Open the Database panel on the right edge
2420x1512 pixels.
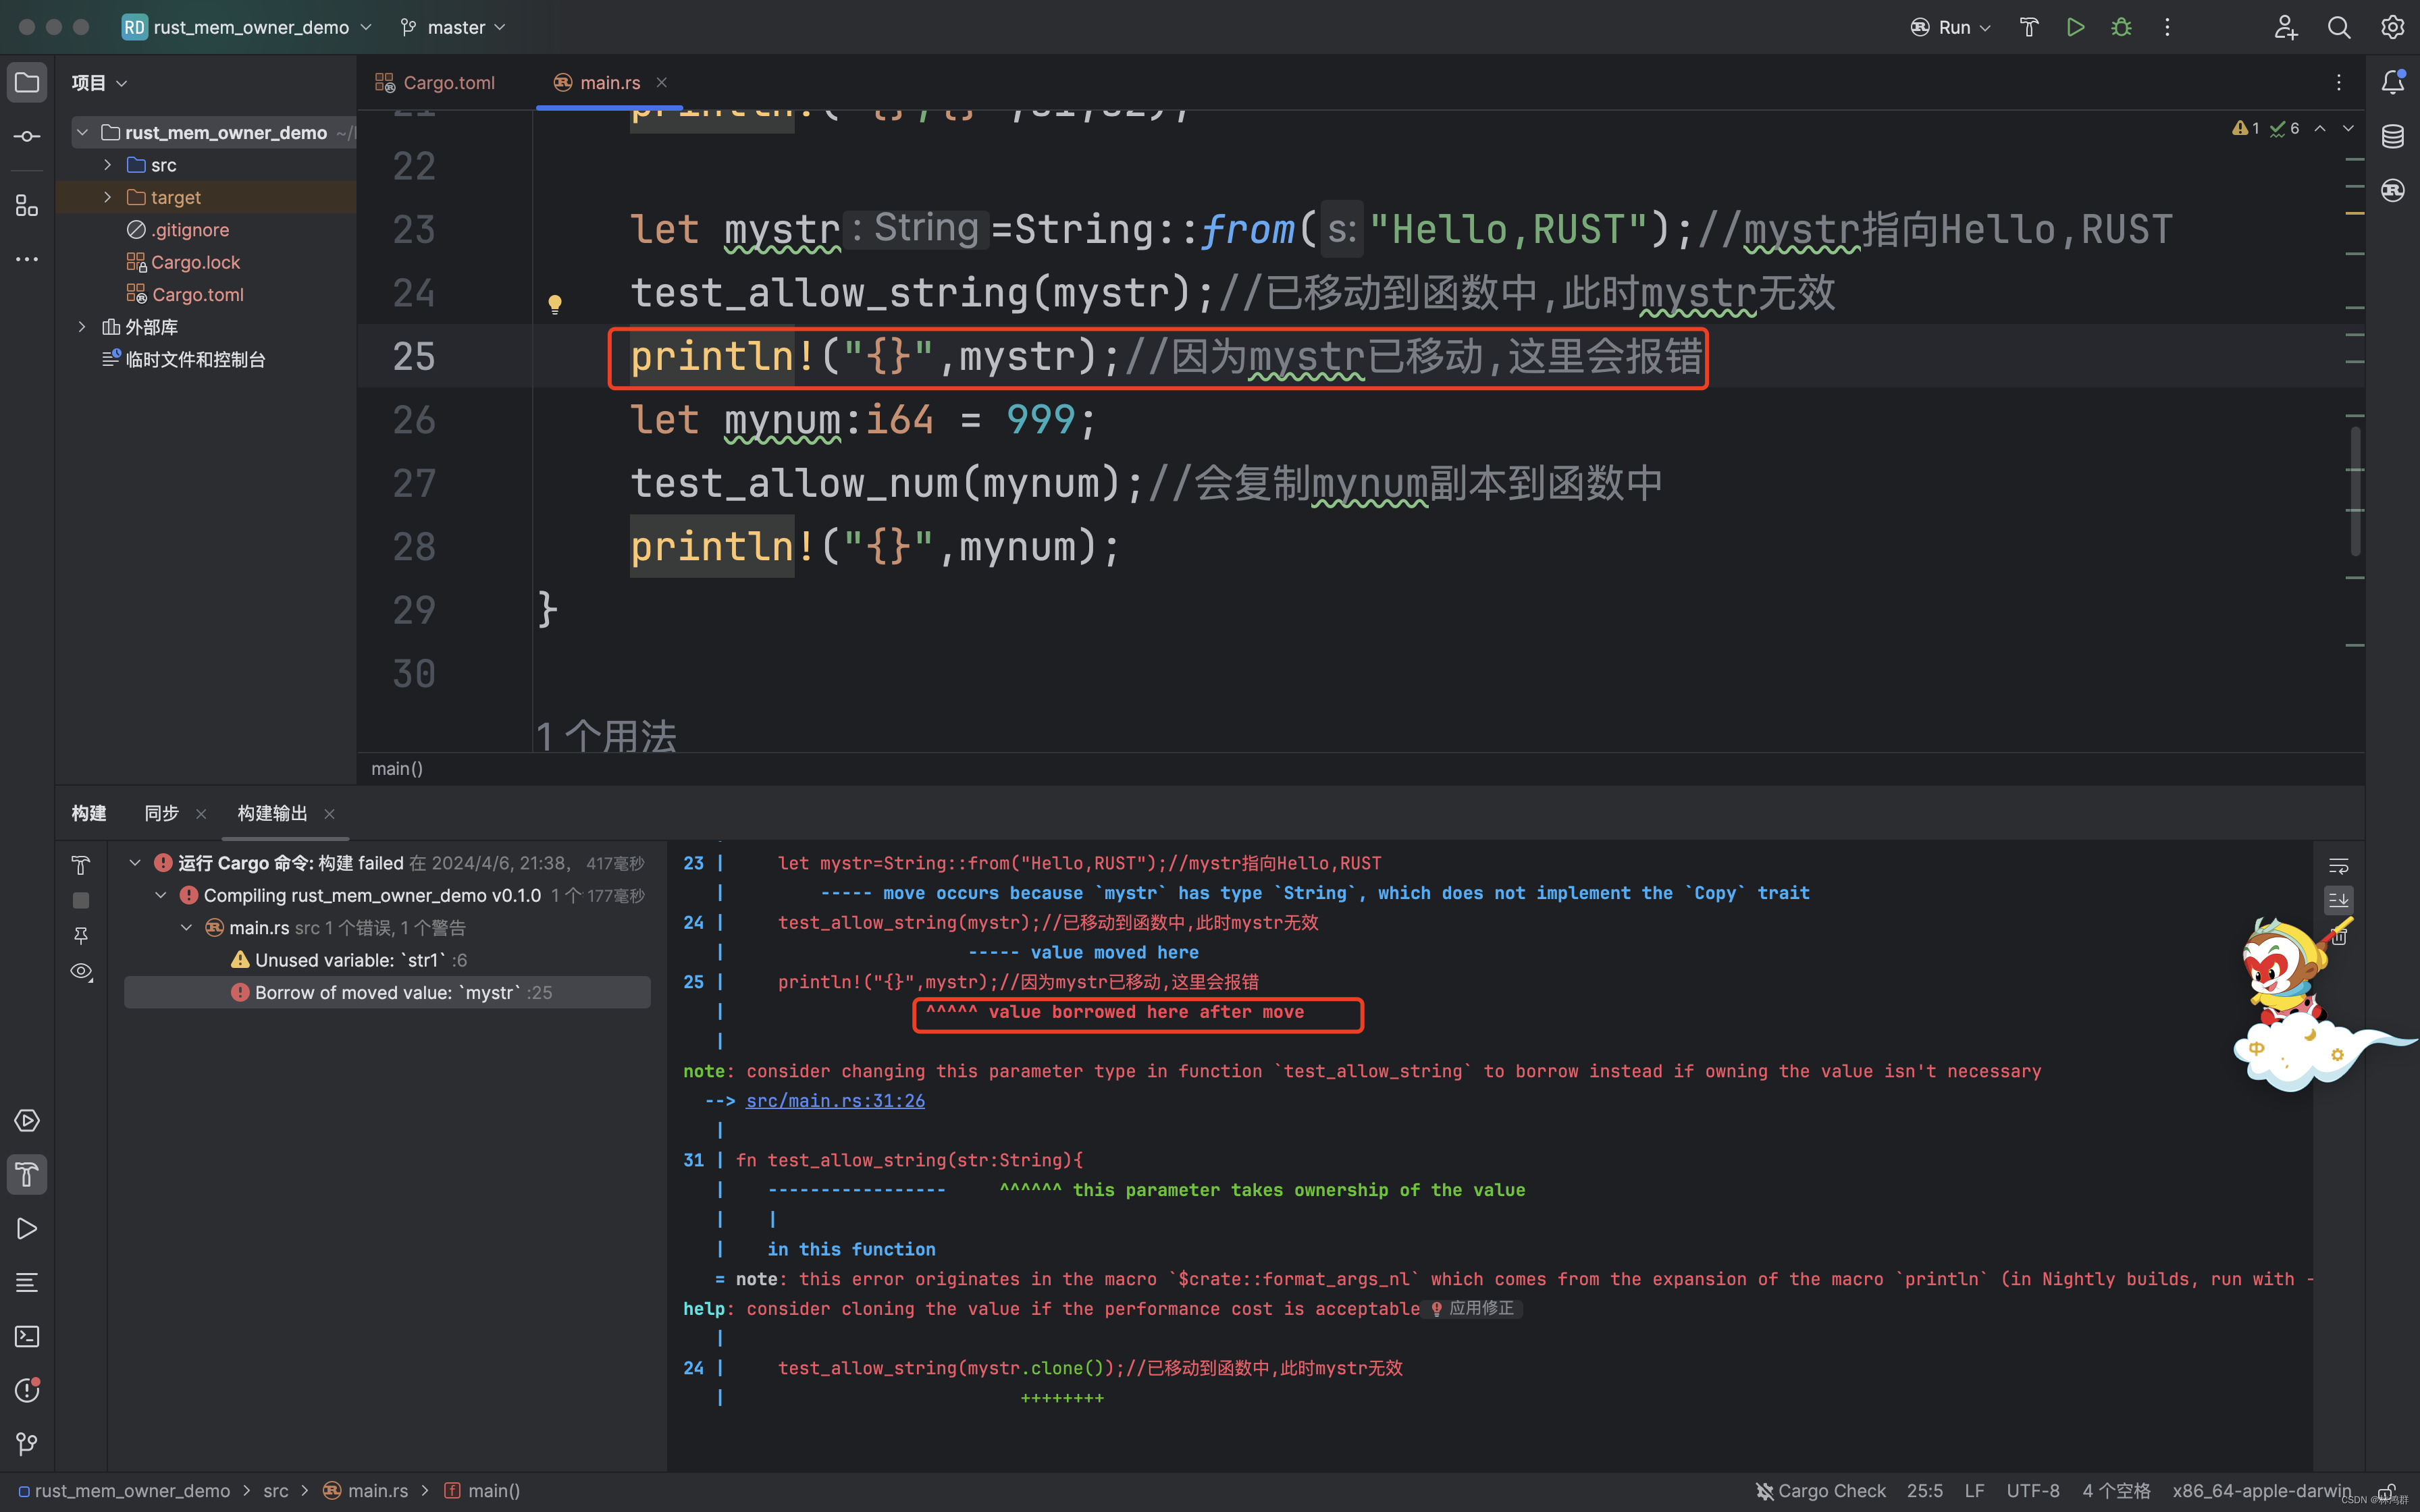(x=2394, y=136)
